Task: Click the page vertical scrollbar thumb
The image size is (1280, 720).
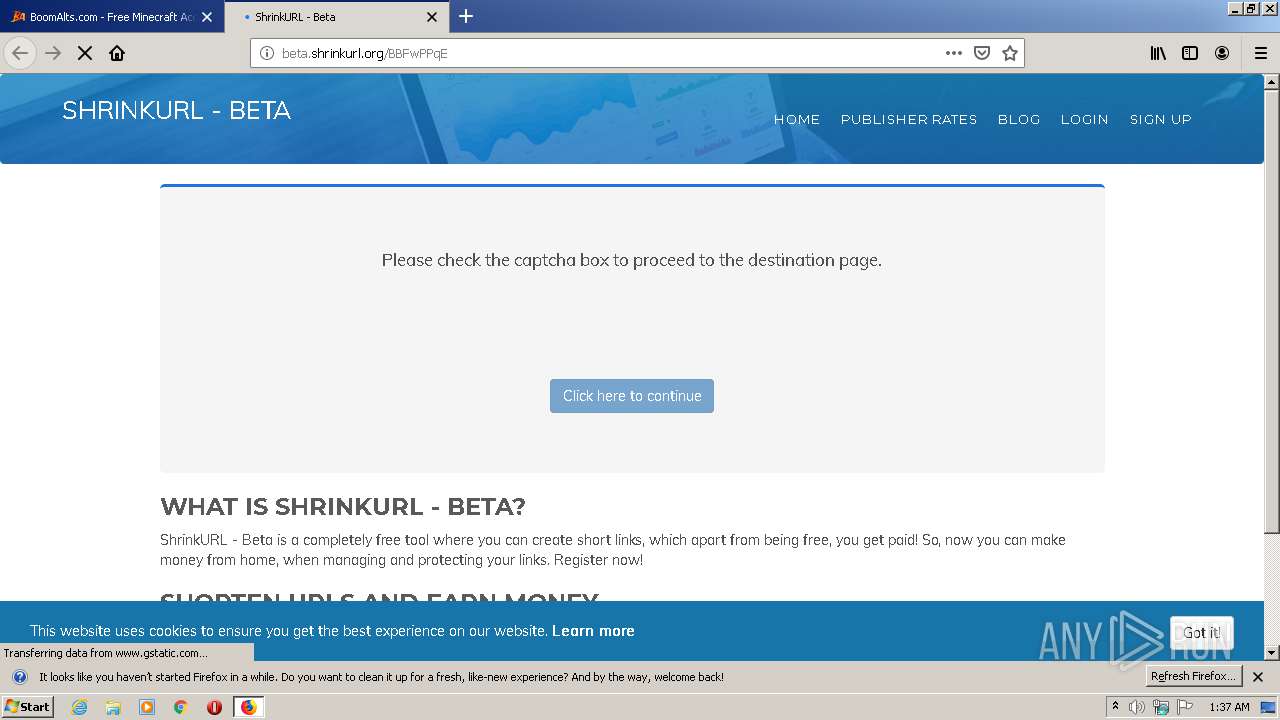Action: pyautogui.click(x=1272, y=310)
